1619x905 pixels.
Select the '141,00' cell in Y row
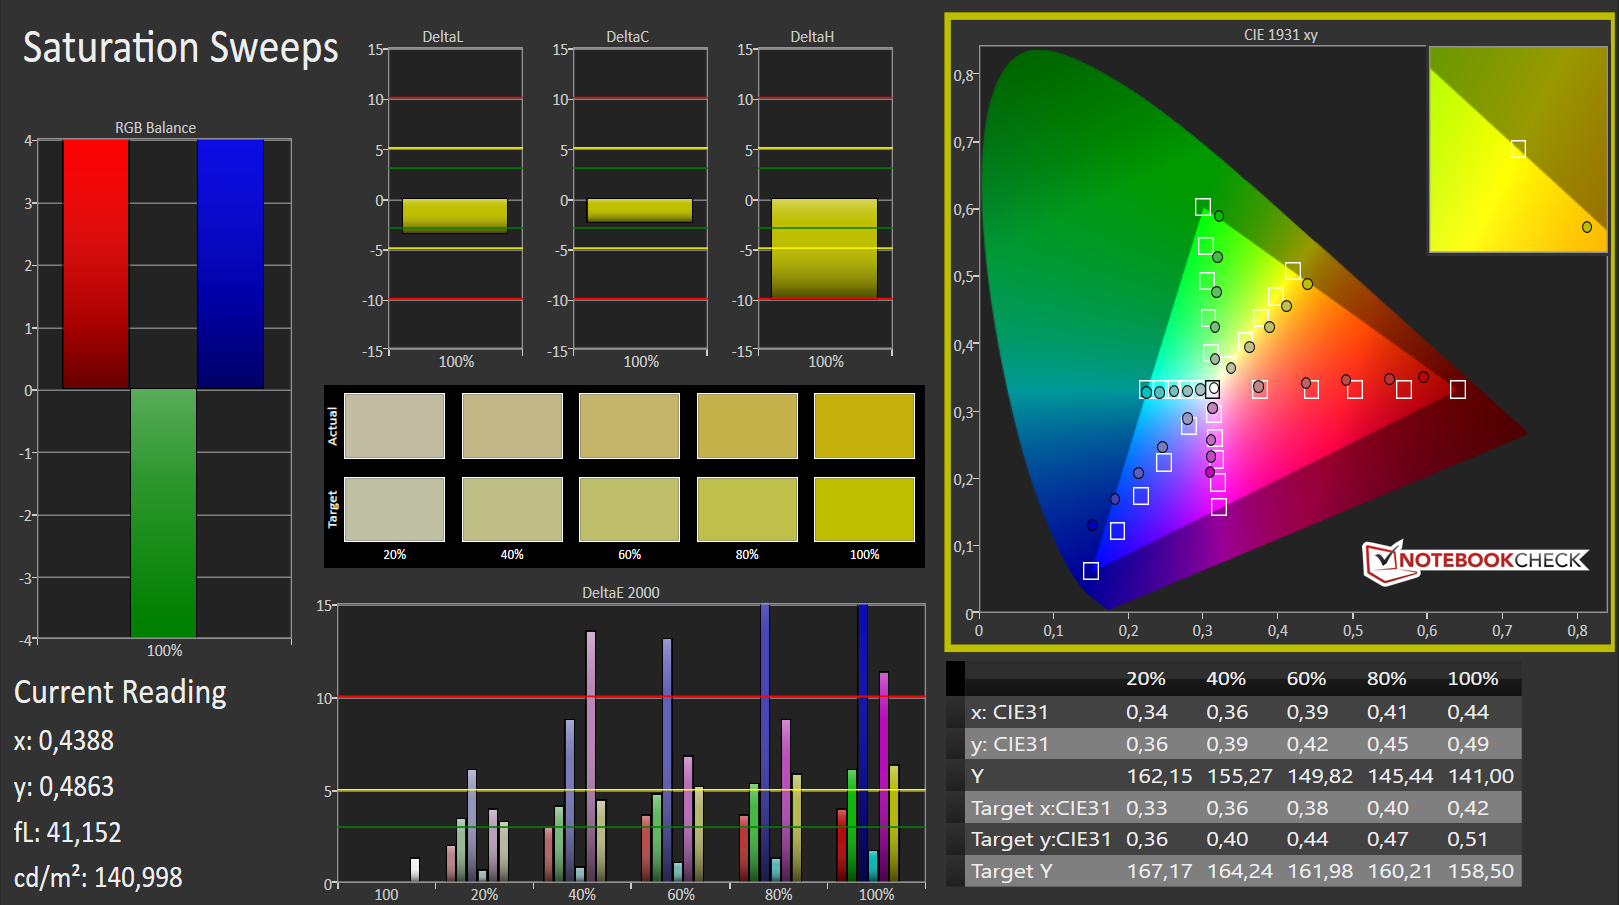[1480, 776]
